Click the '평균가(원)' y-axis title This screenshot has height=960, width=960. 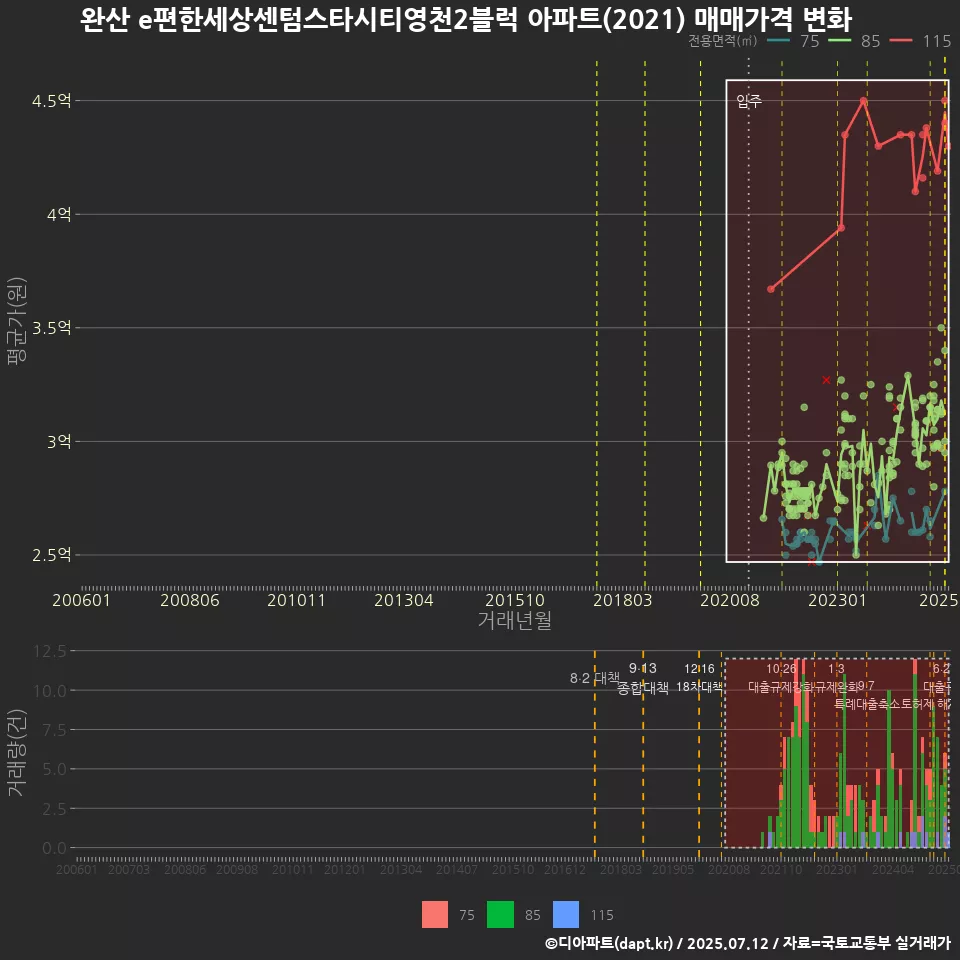point(17,321)
